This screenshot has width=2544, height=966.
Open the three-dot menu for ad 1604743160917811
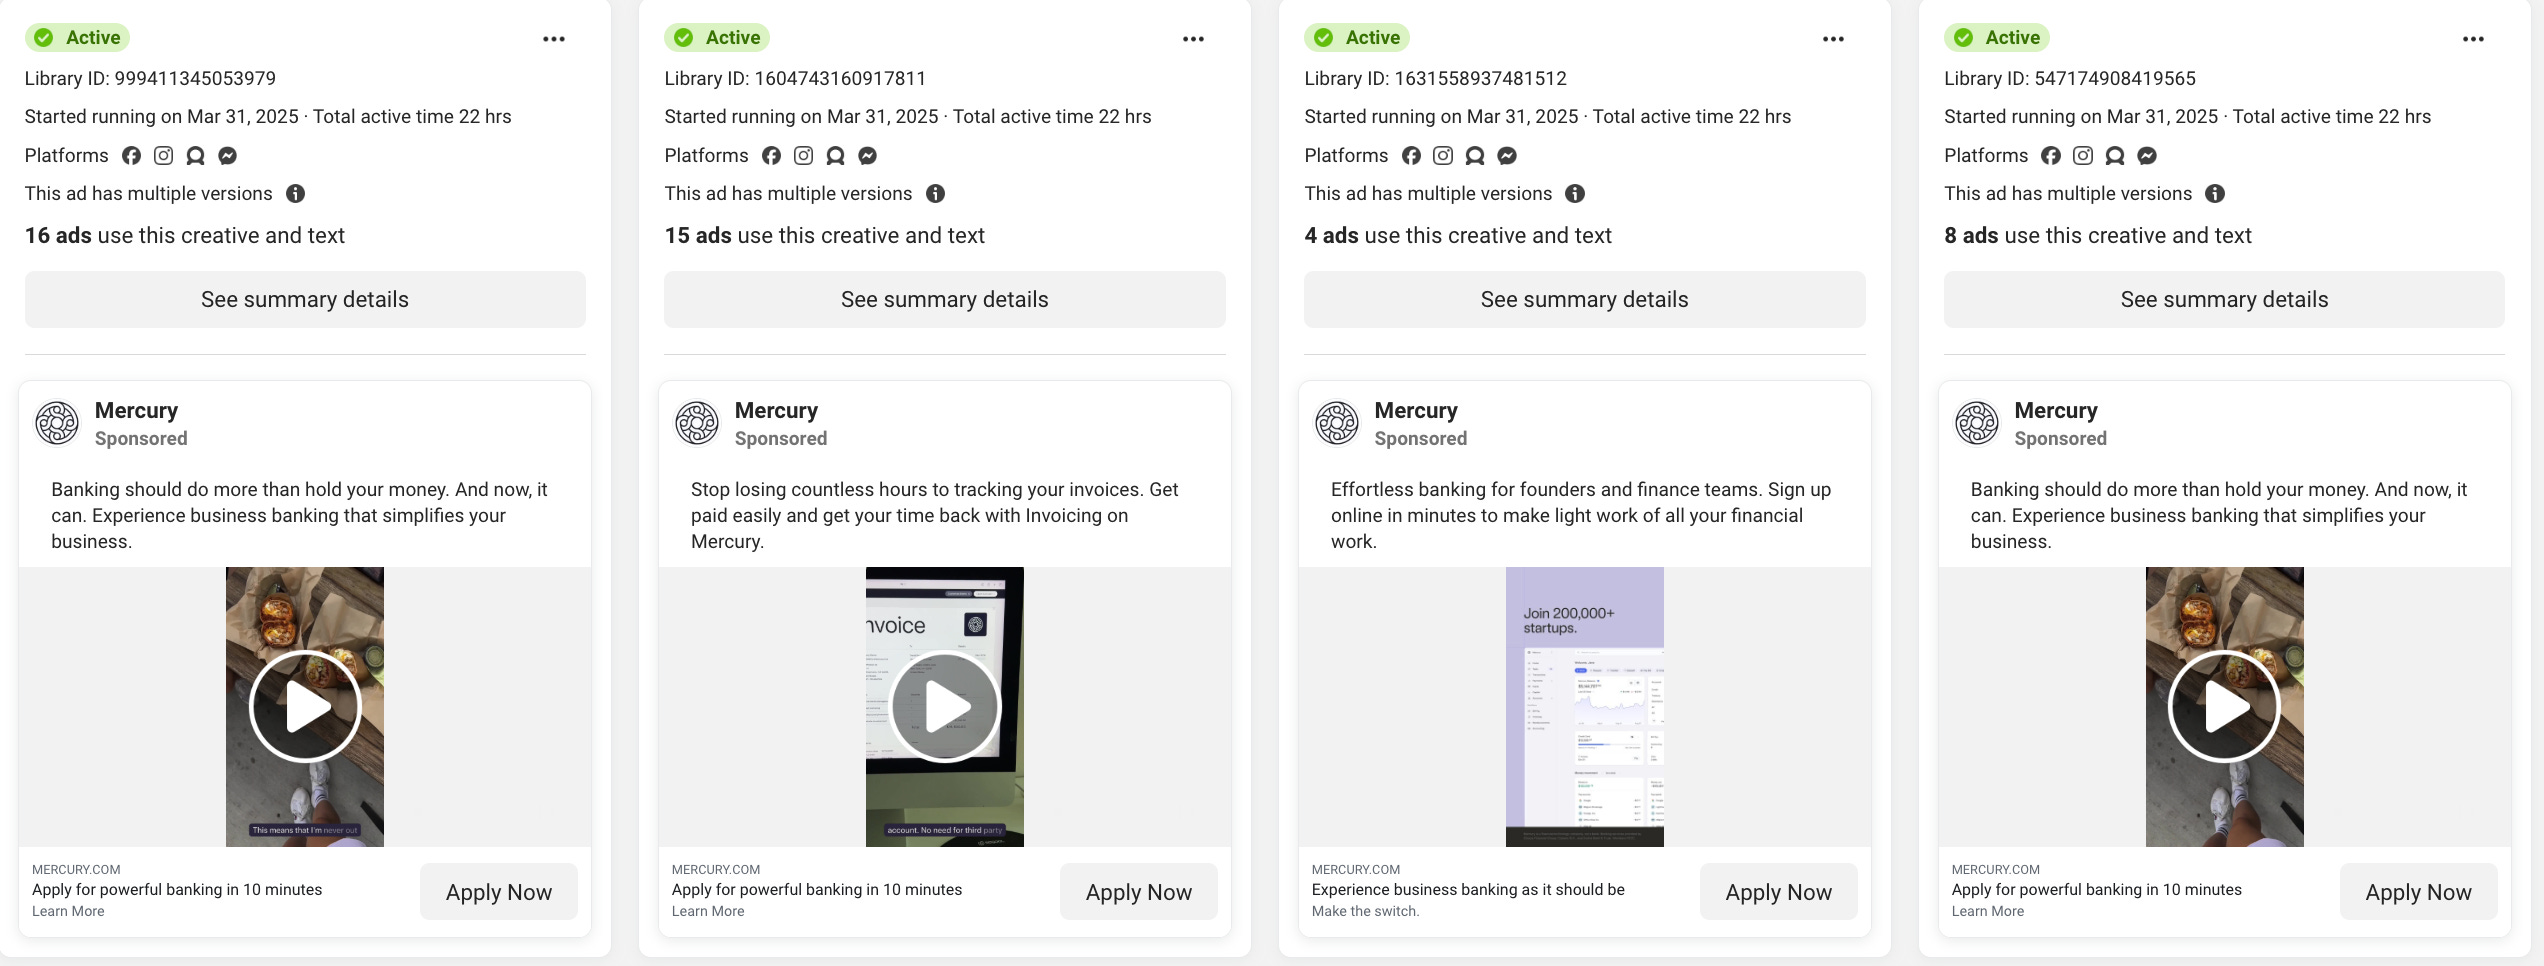coord(1193,39)
